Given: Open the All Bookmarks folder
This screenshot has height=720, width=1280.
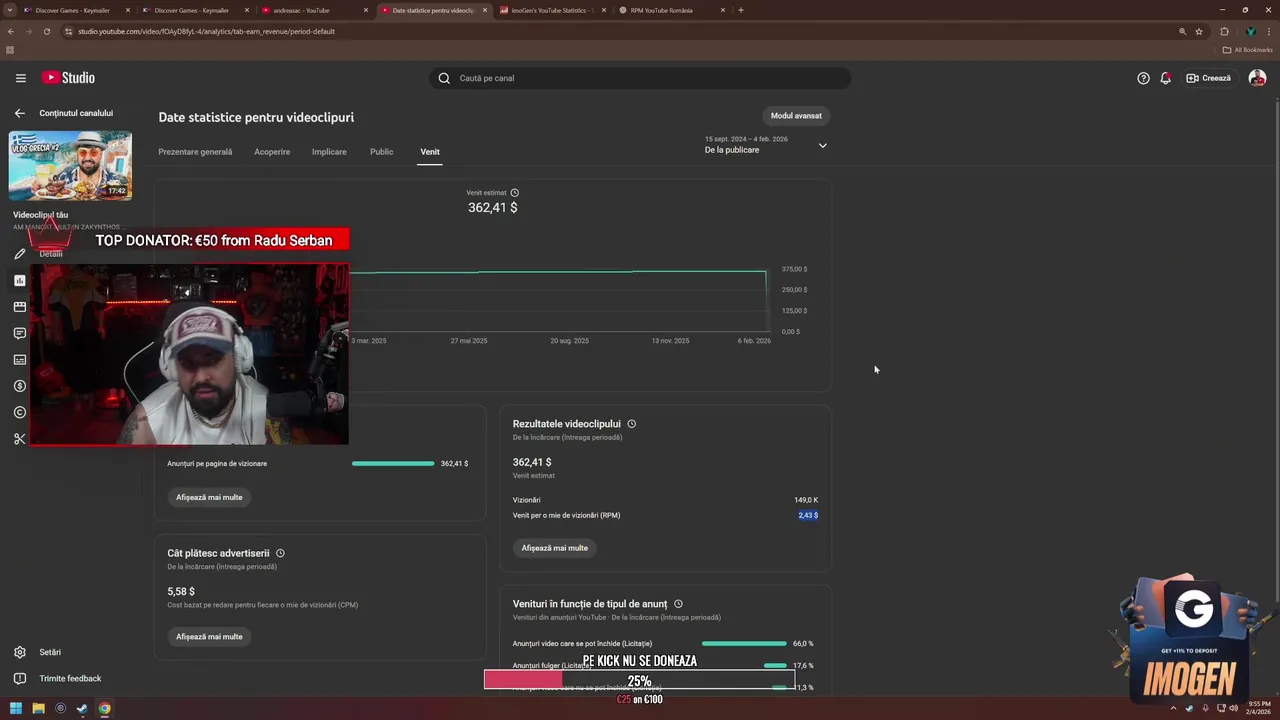Looking at the screenshot, I should click(x=1247, y=50).
